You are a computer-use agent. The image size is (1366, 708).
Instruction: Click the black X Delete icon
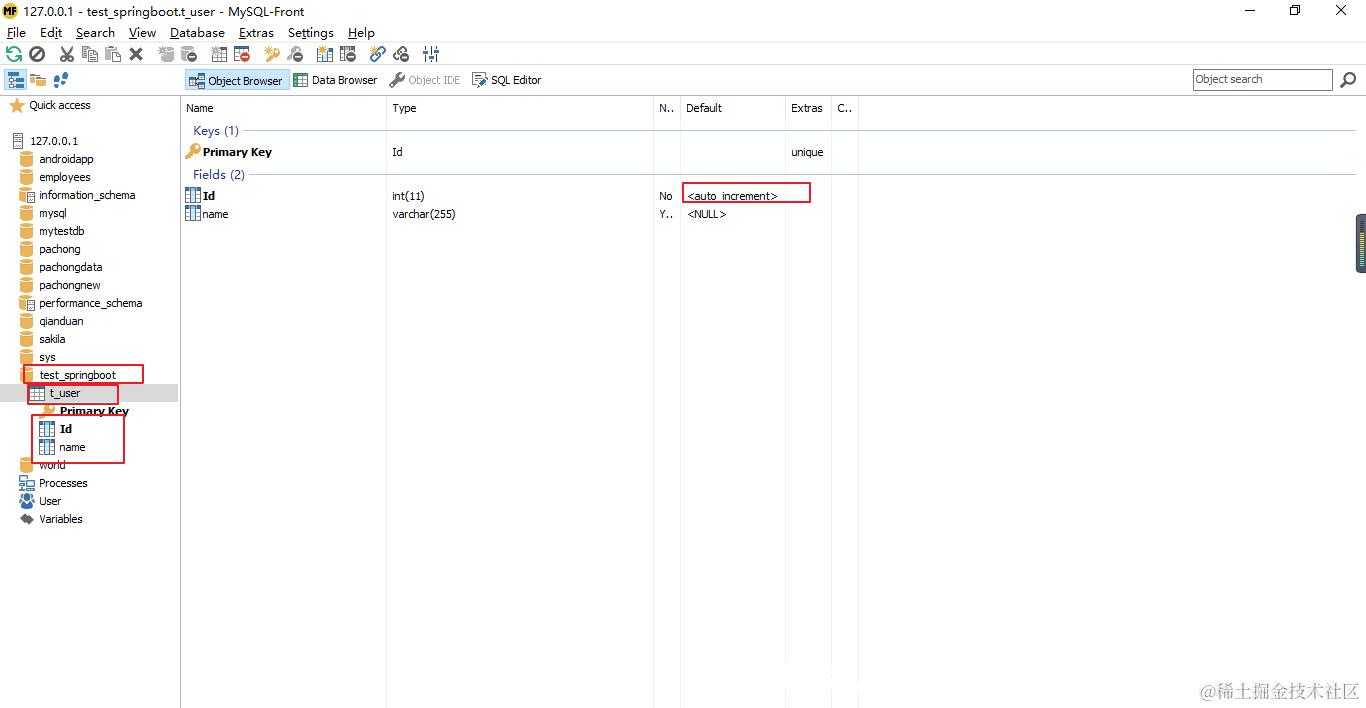click(136, 54)
